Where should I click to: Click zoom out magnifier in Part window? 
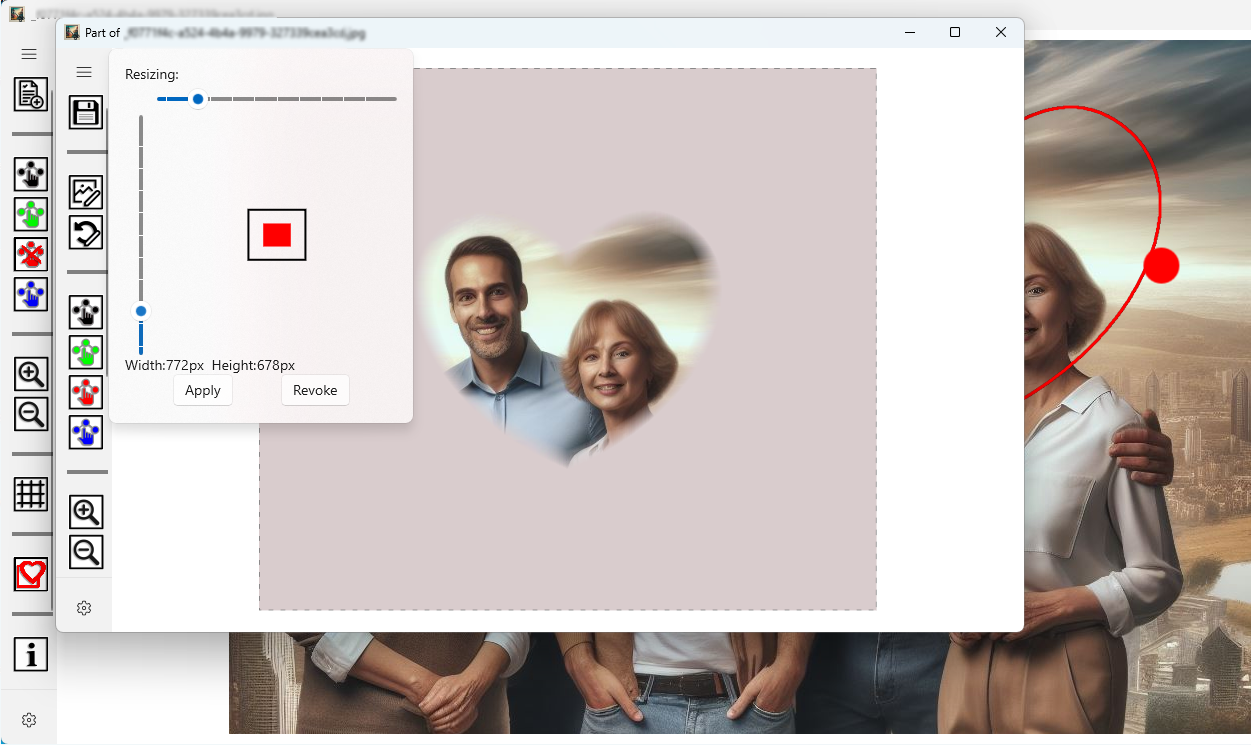click(x=86, y=552)
